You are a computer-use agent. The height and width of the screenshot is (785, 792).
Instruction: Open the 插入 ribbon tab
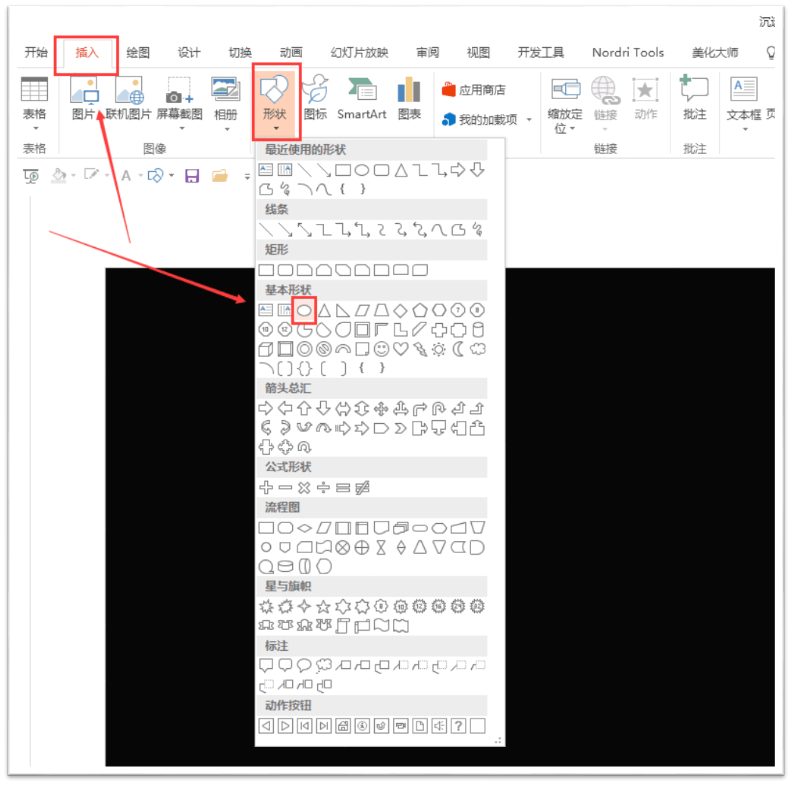(x=87, y=53)
